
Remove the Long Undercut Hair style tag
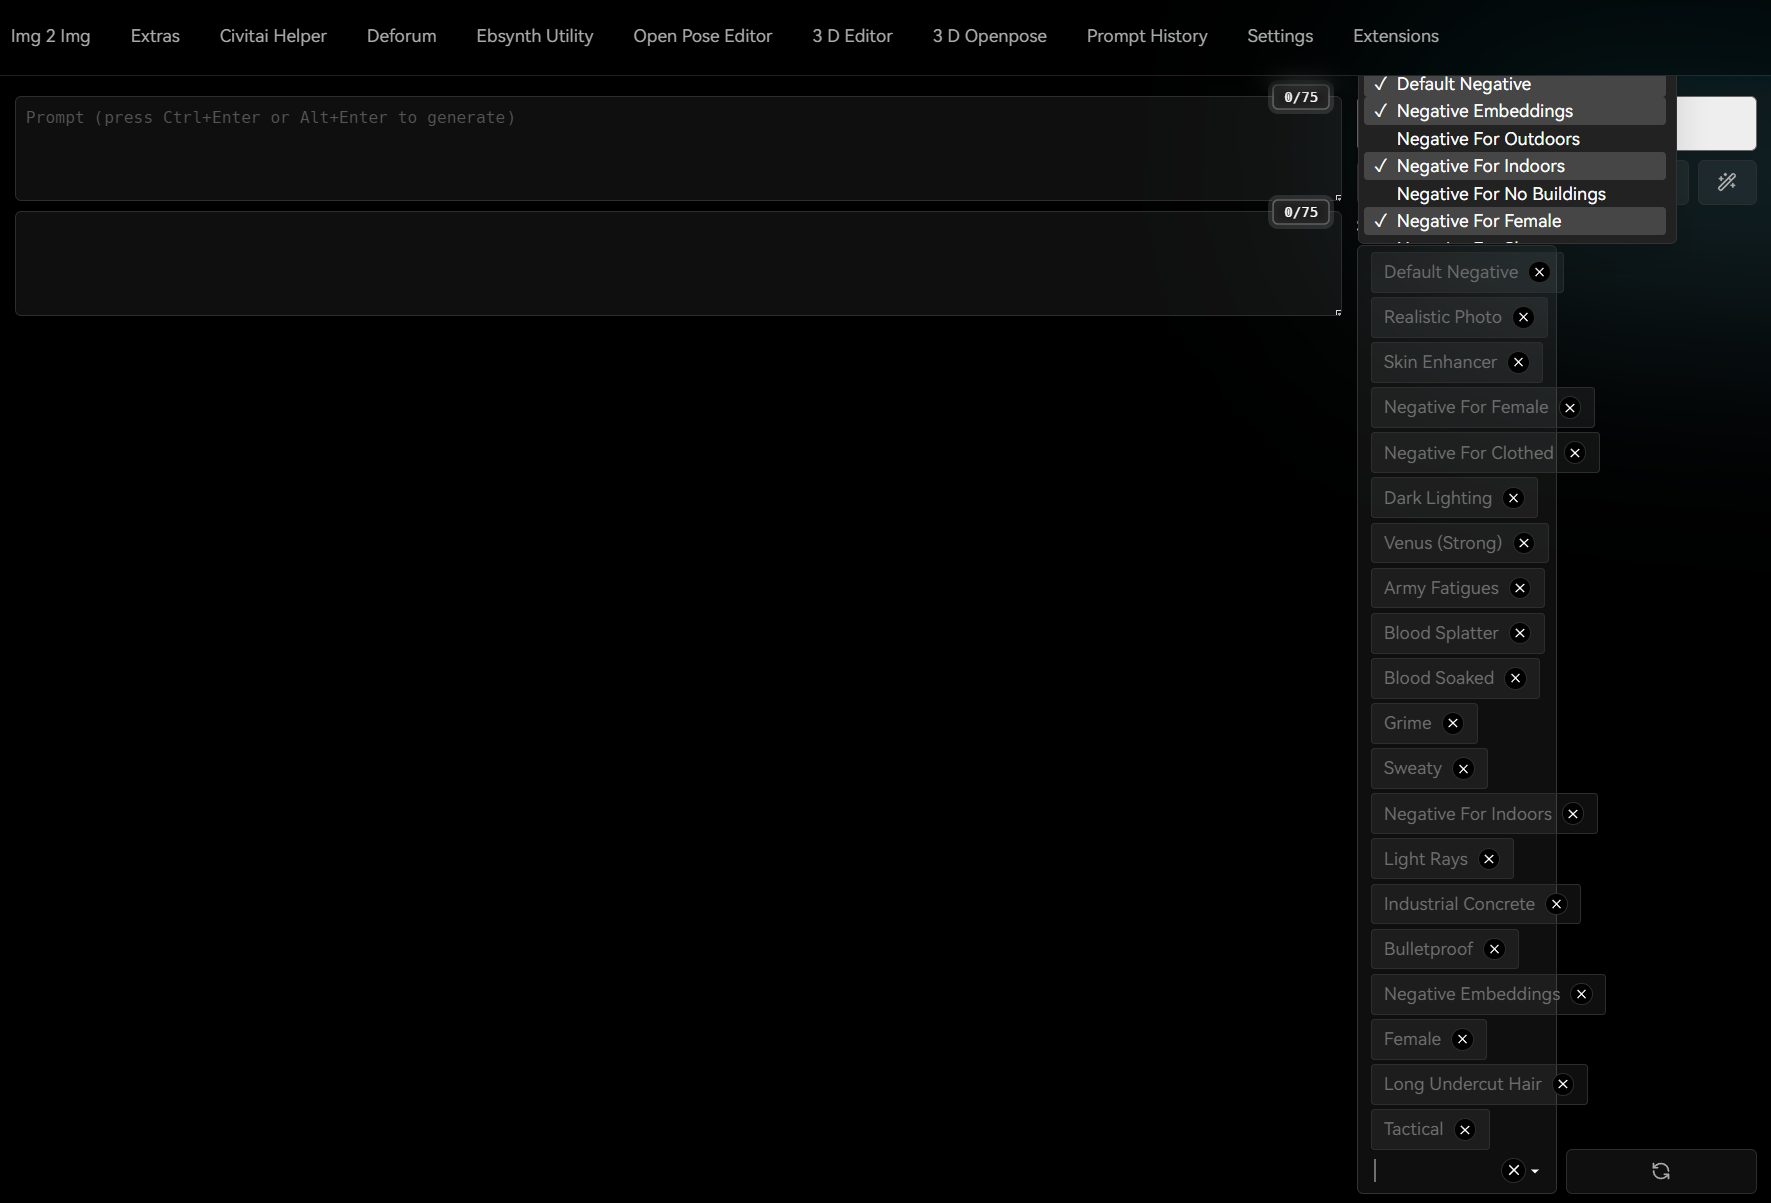click(1562, 1084)
